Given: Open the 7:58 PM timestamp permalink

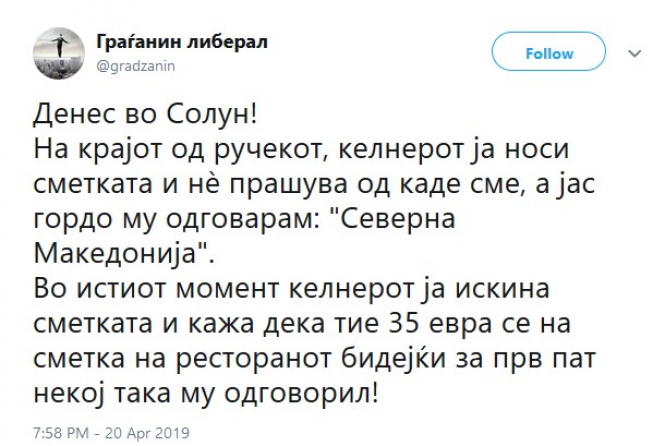Looking at the screenshot, I should tap(61, 433).
